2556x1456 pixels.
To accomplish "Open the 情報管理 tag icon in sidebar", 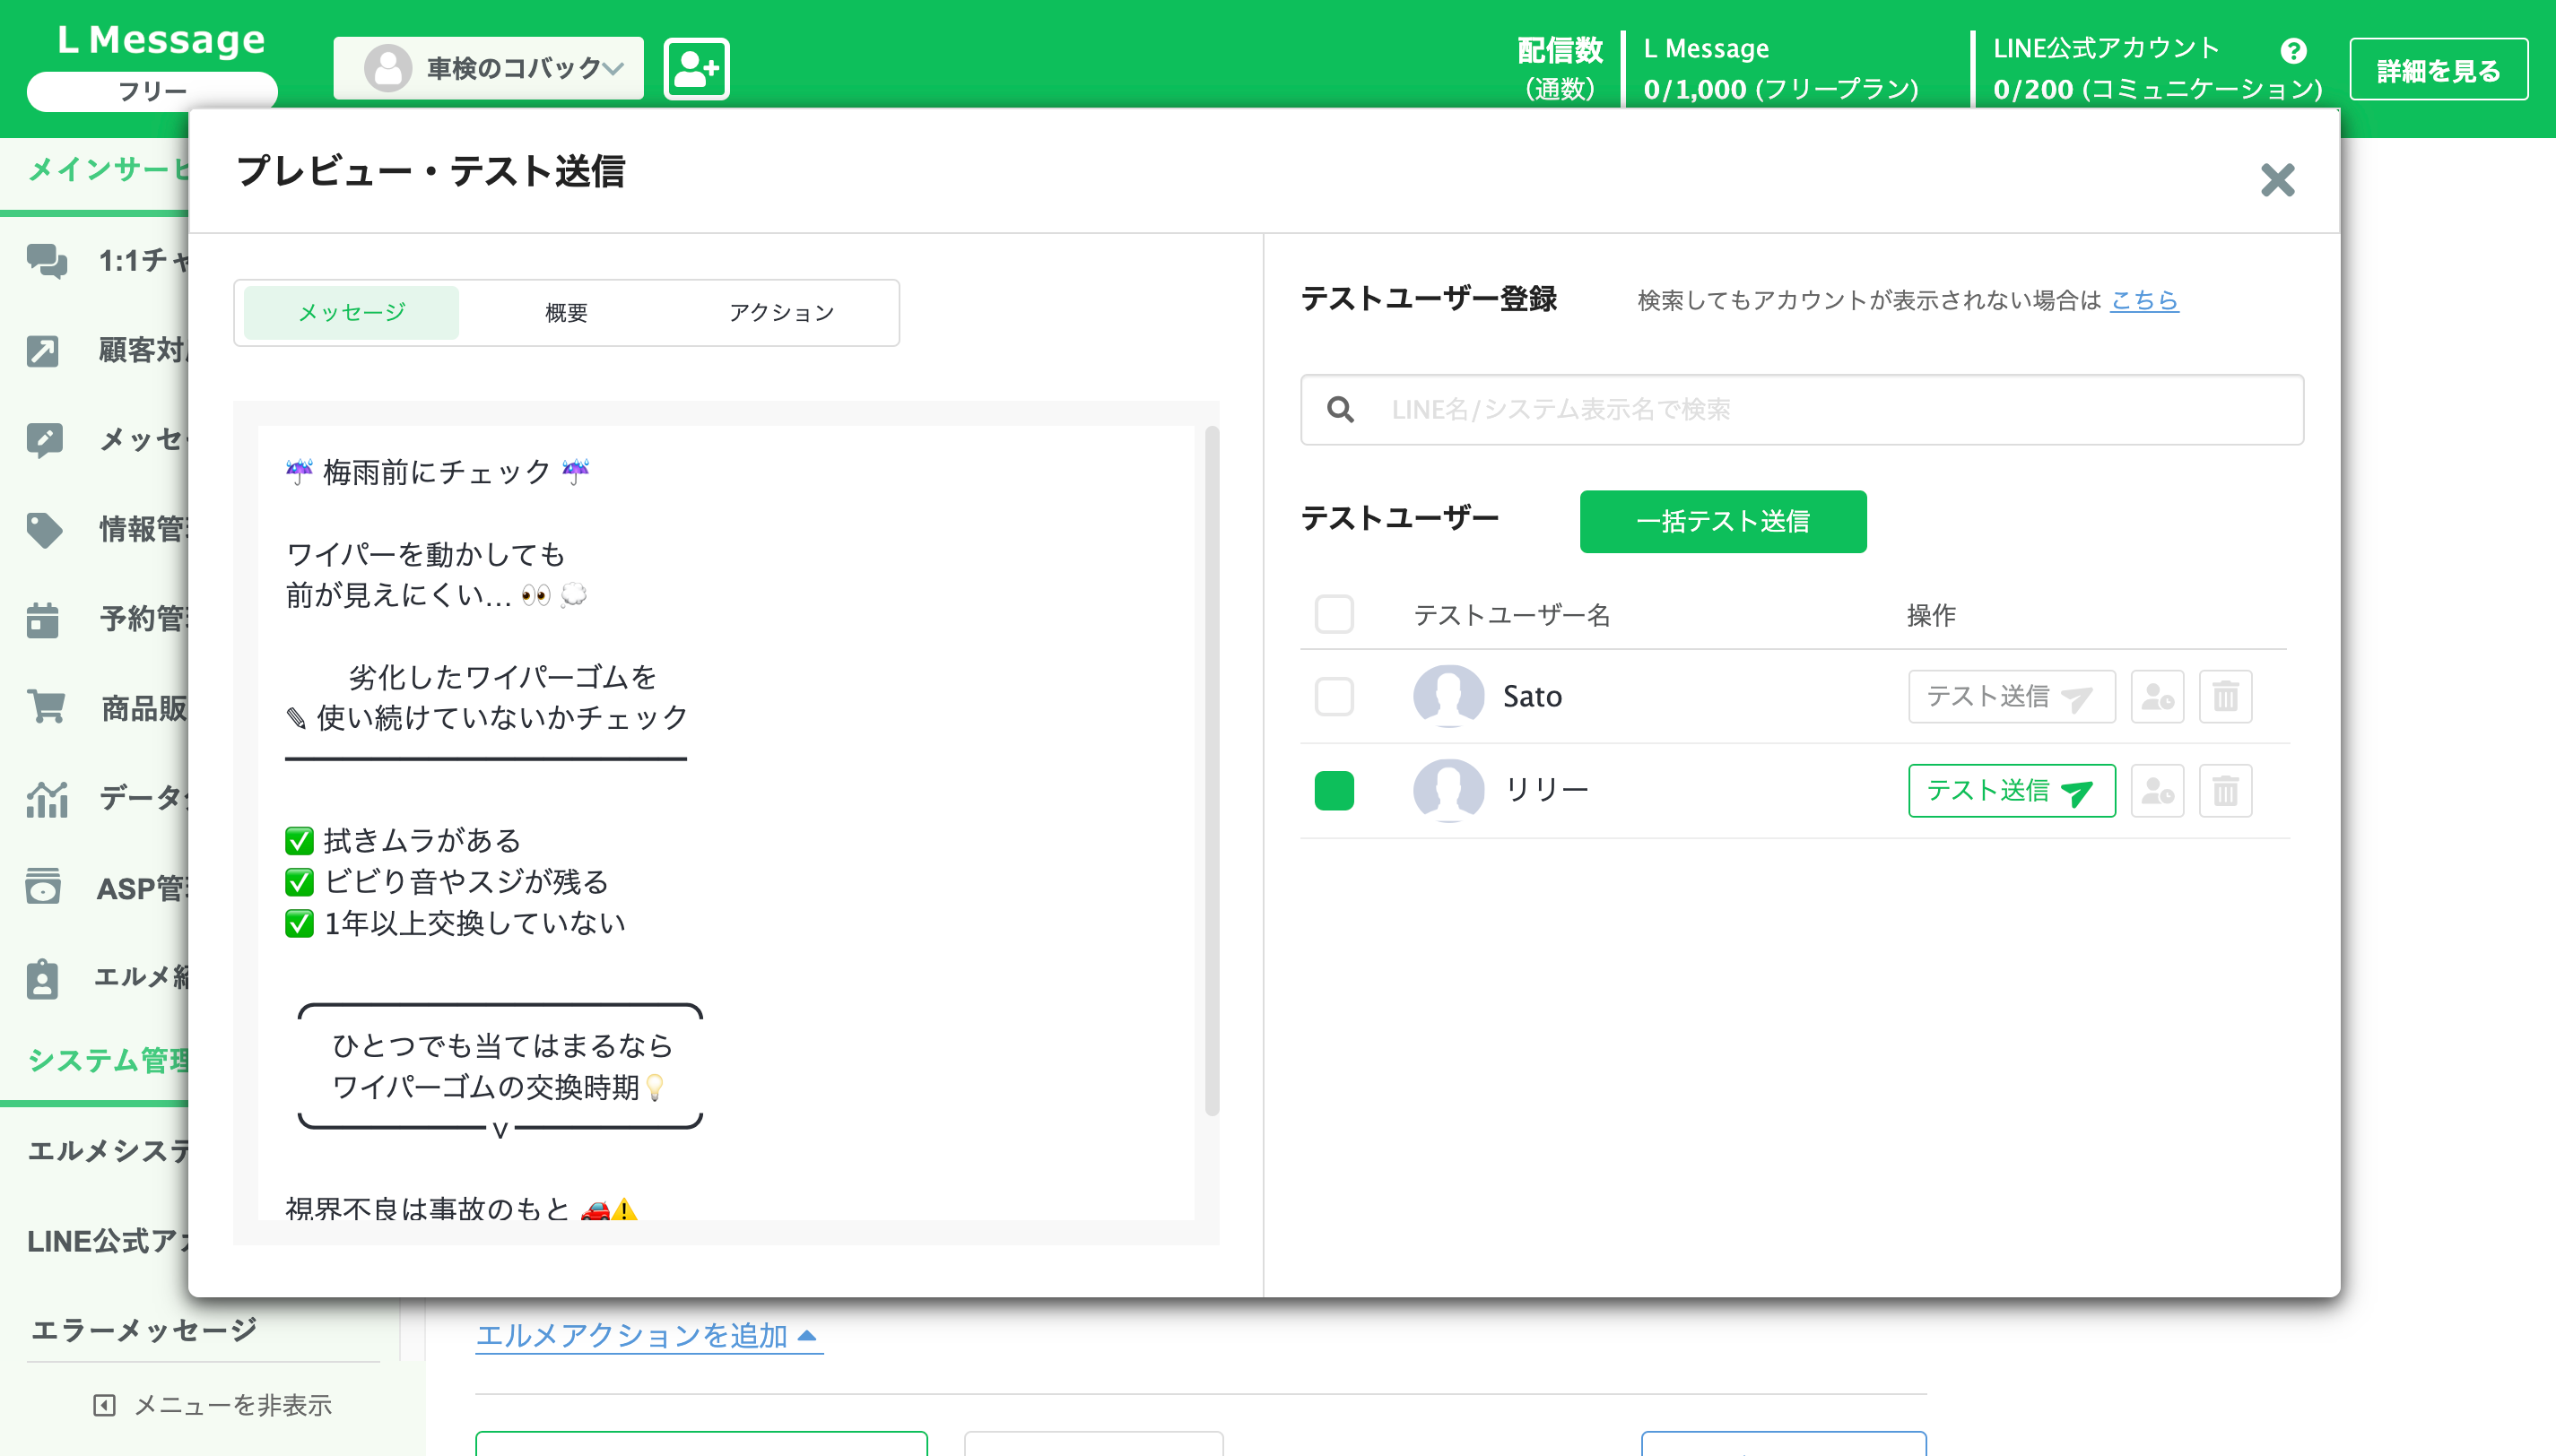I will point(45,530).
